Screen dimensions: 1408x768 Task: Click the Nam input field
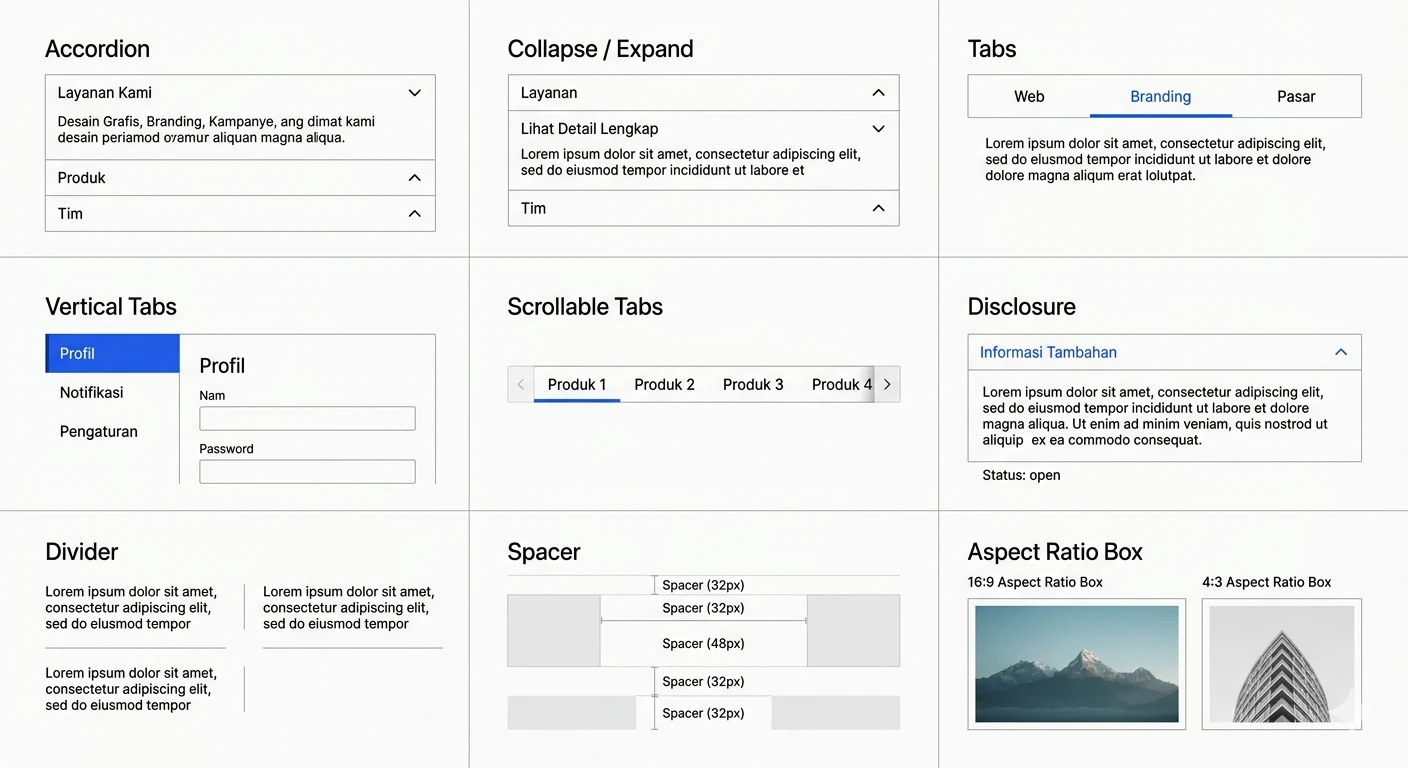click(x=307, y=418)
